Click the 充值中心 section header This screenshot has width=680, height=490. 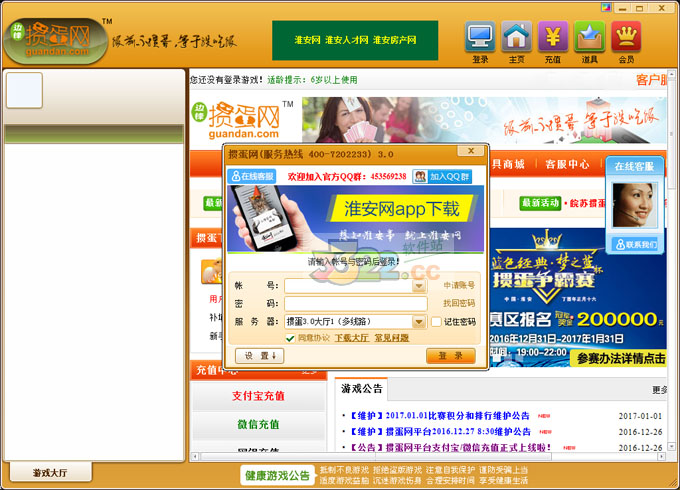(x=258, y=371)
